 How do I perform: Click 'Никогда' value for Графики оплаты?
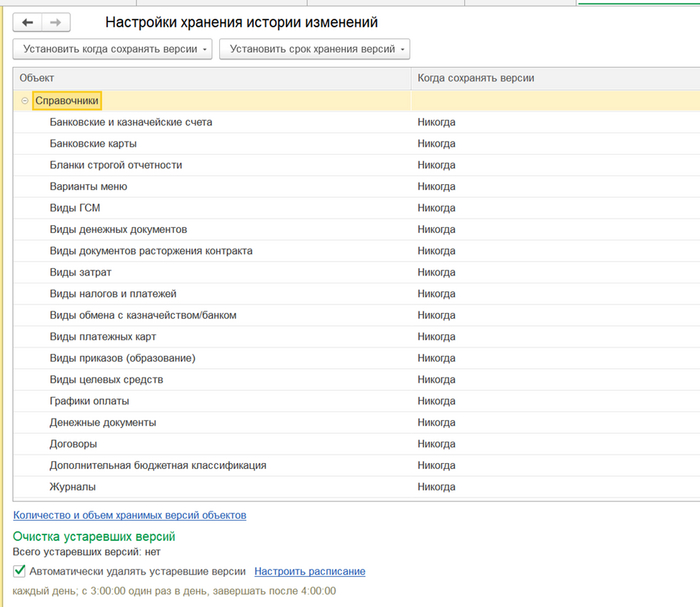click(x=436, y=401)
